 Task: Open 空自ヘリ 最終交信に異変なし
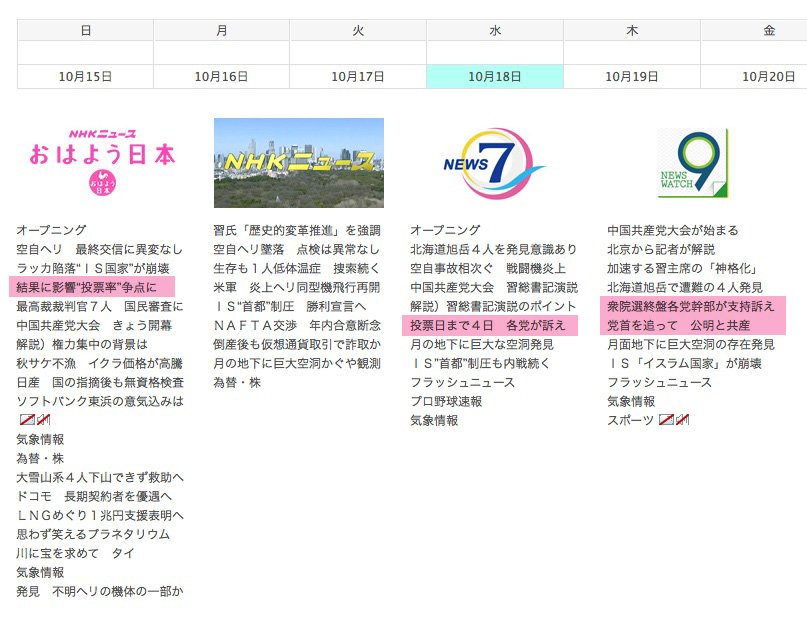(99, 249)
